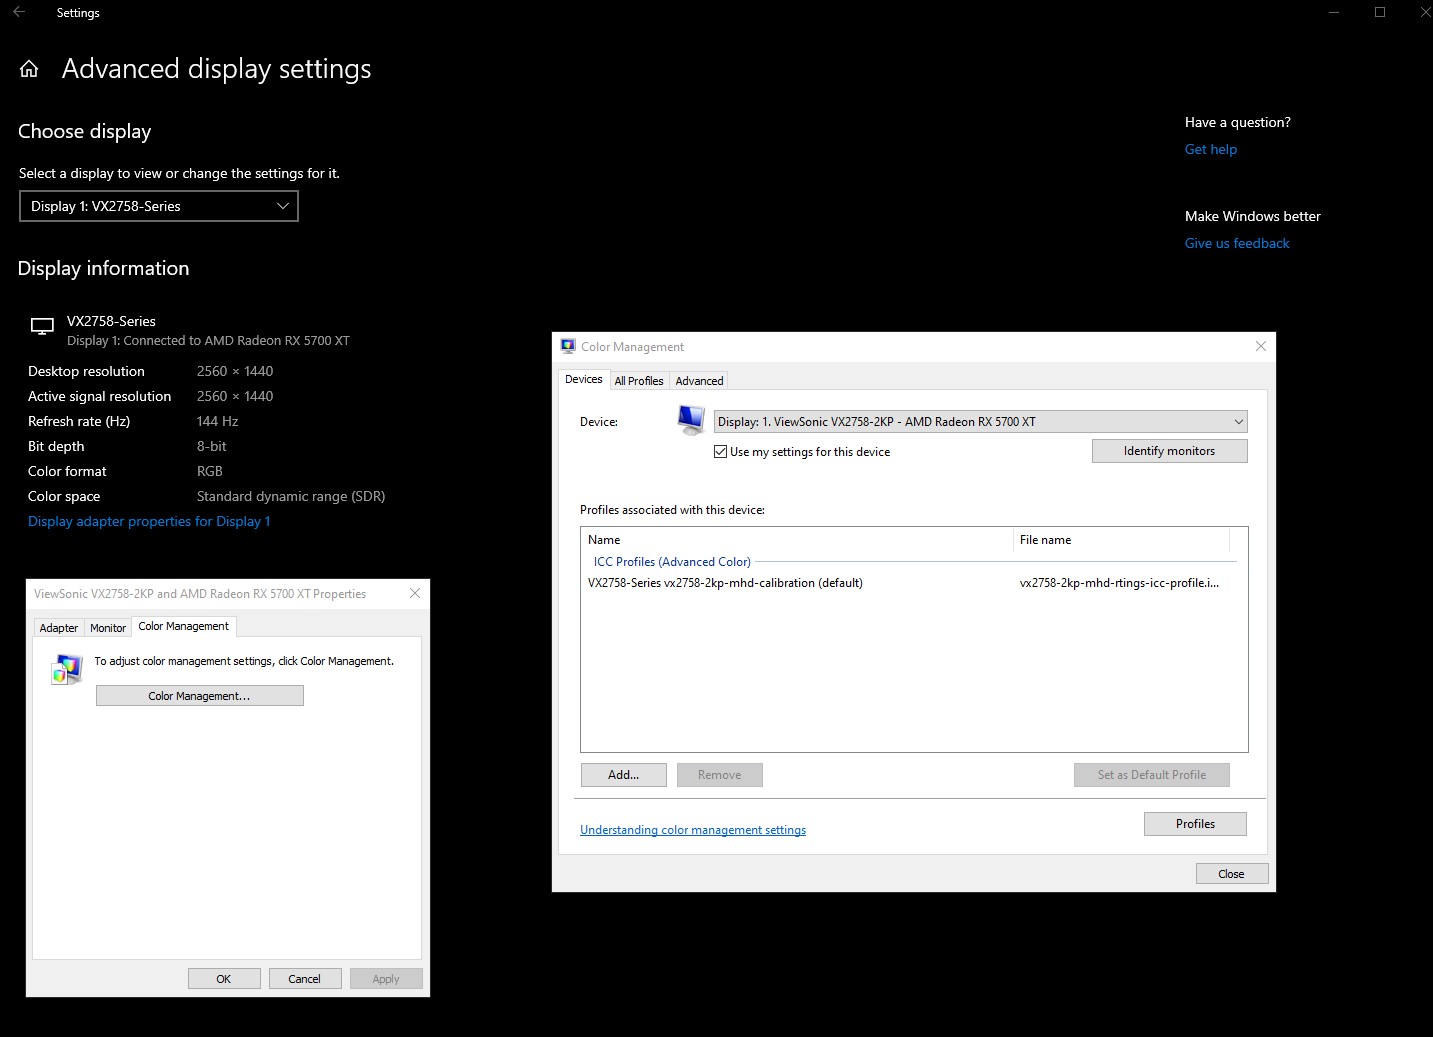This screenshot has height=1037, width=1433.
Task: Click the Settings back arrow icon
Action: 19,12
